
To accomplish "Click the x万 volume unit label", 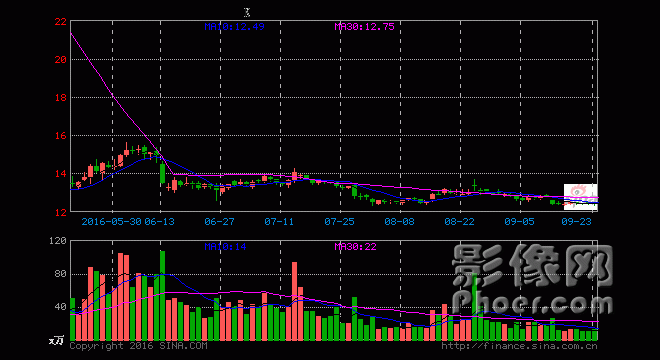I will pos(57,340).
